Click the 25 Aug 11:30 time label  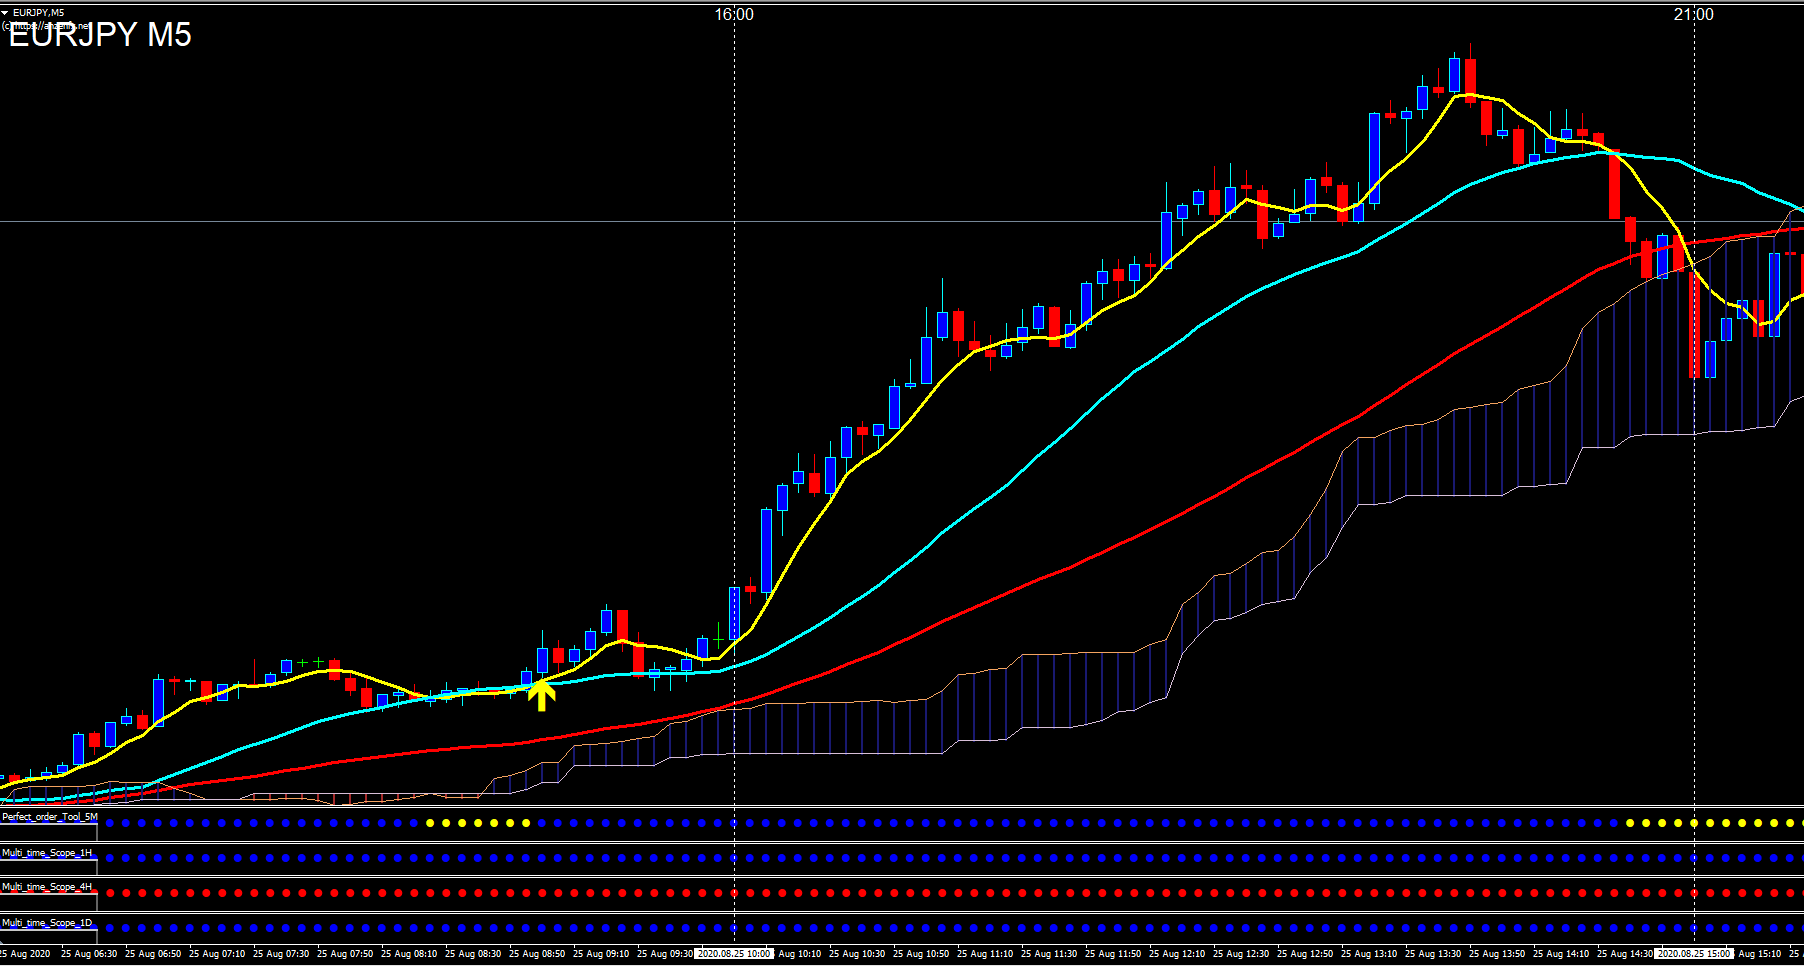pos(1049,954)
